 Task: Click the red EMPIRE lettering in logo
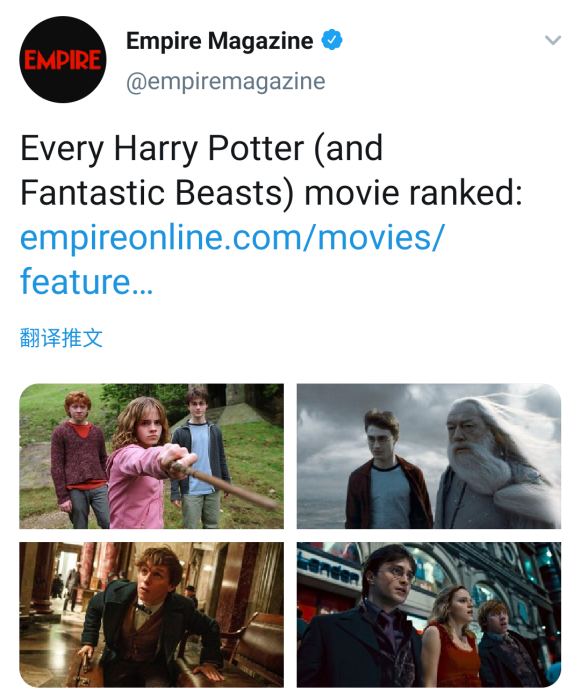pos(63,60)
